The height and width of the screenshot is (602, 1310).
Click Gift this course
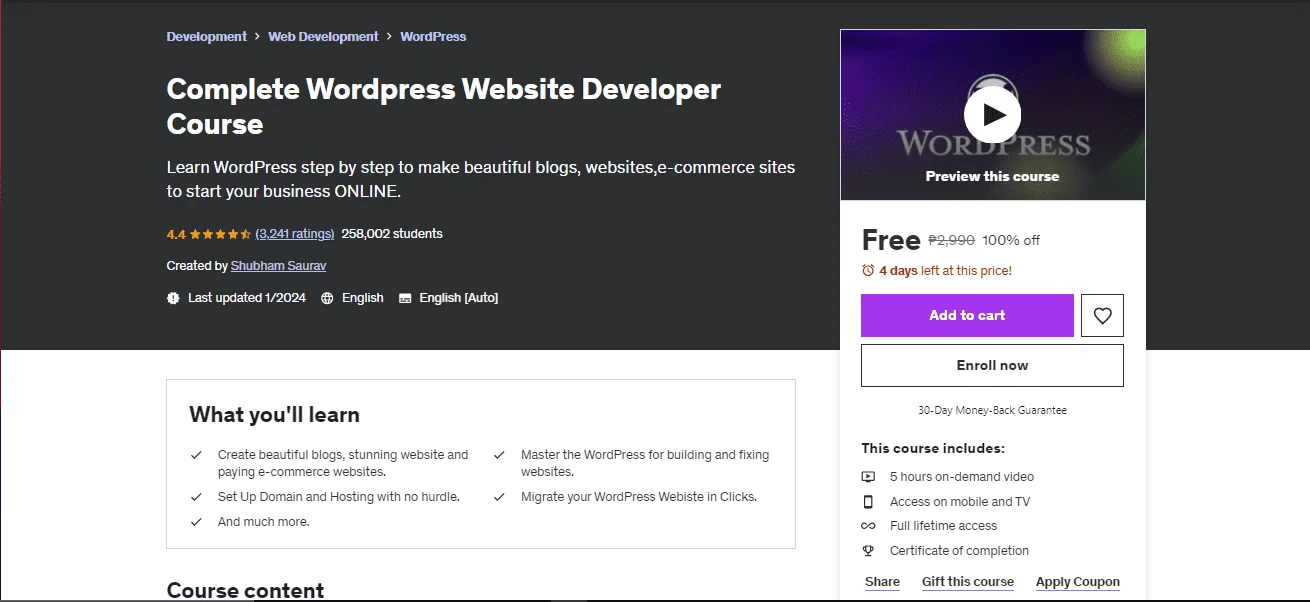tap(968, 582)
